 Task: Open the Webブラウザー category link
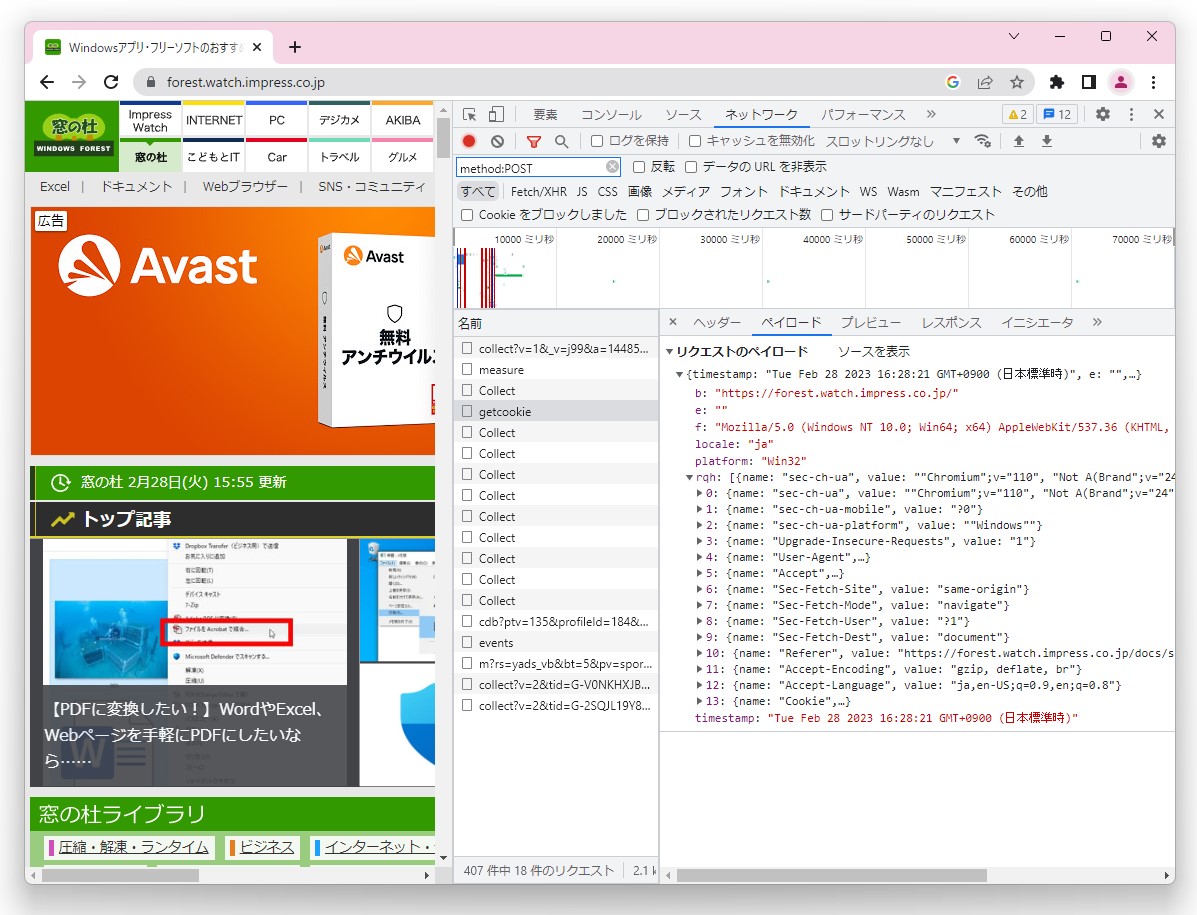[245, 186]
